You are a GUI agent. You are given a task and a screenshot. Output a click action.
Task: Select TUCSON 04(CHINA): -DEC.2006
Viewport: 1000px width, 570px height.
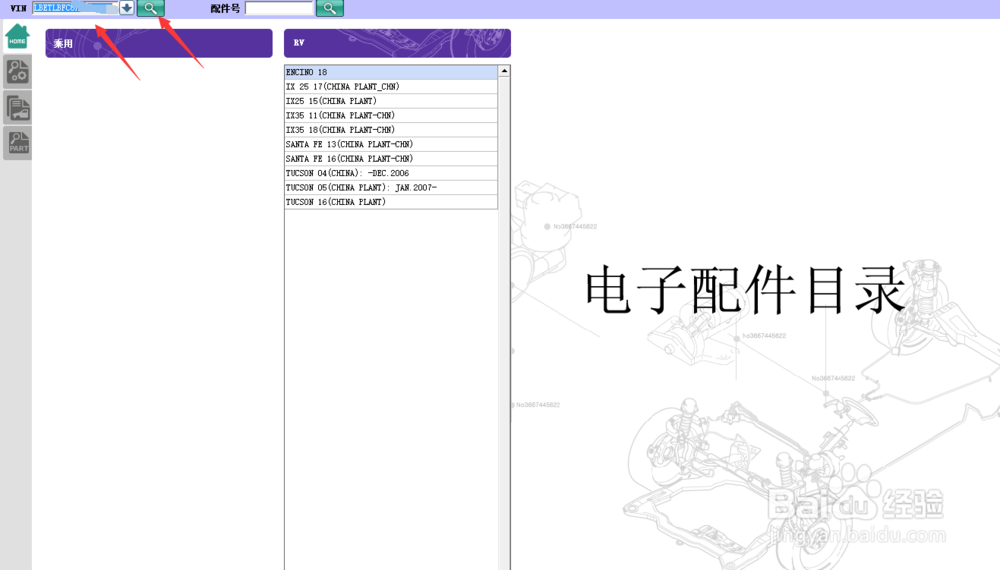[x=391, y=173]
